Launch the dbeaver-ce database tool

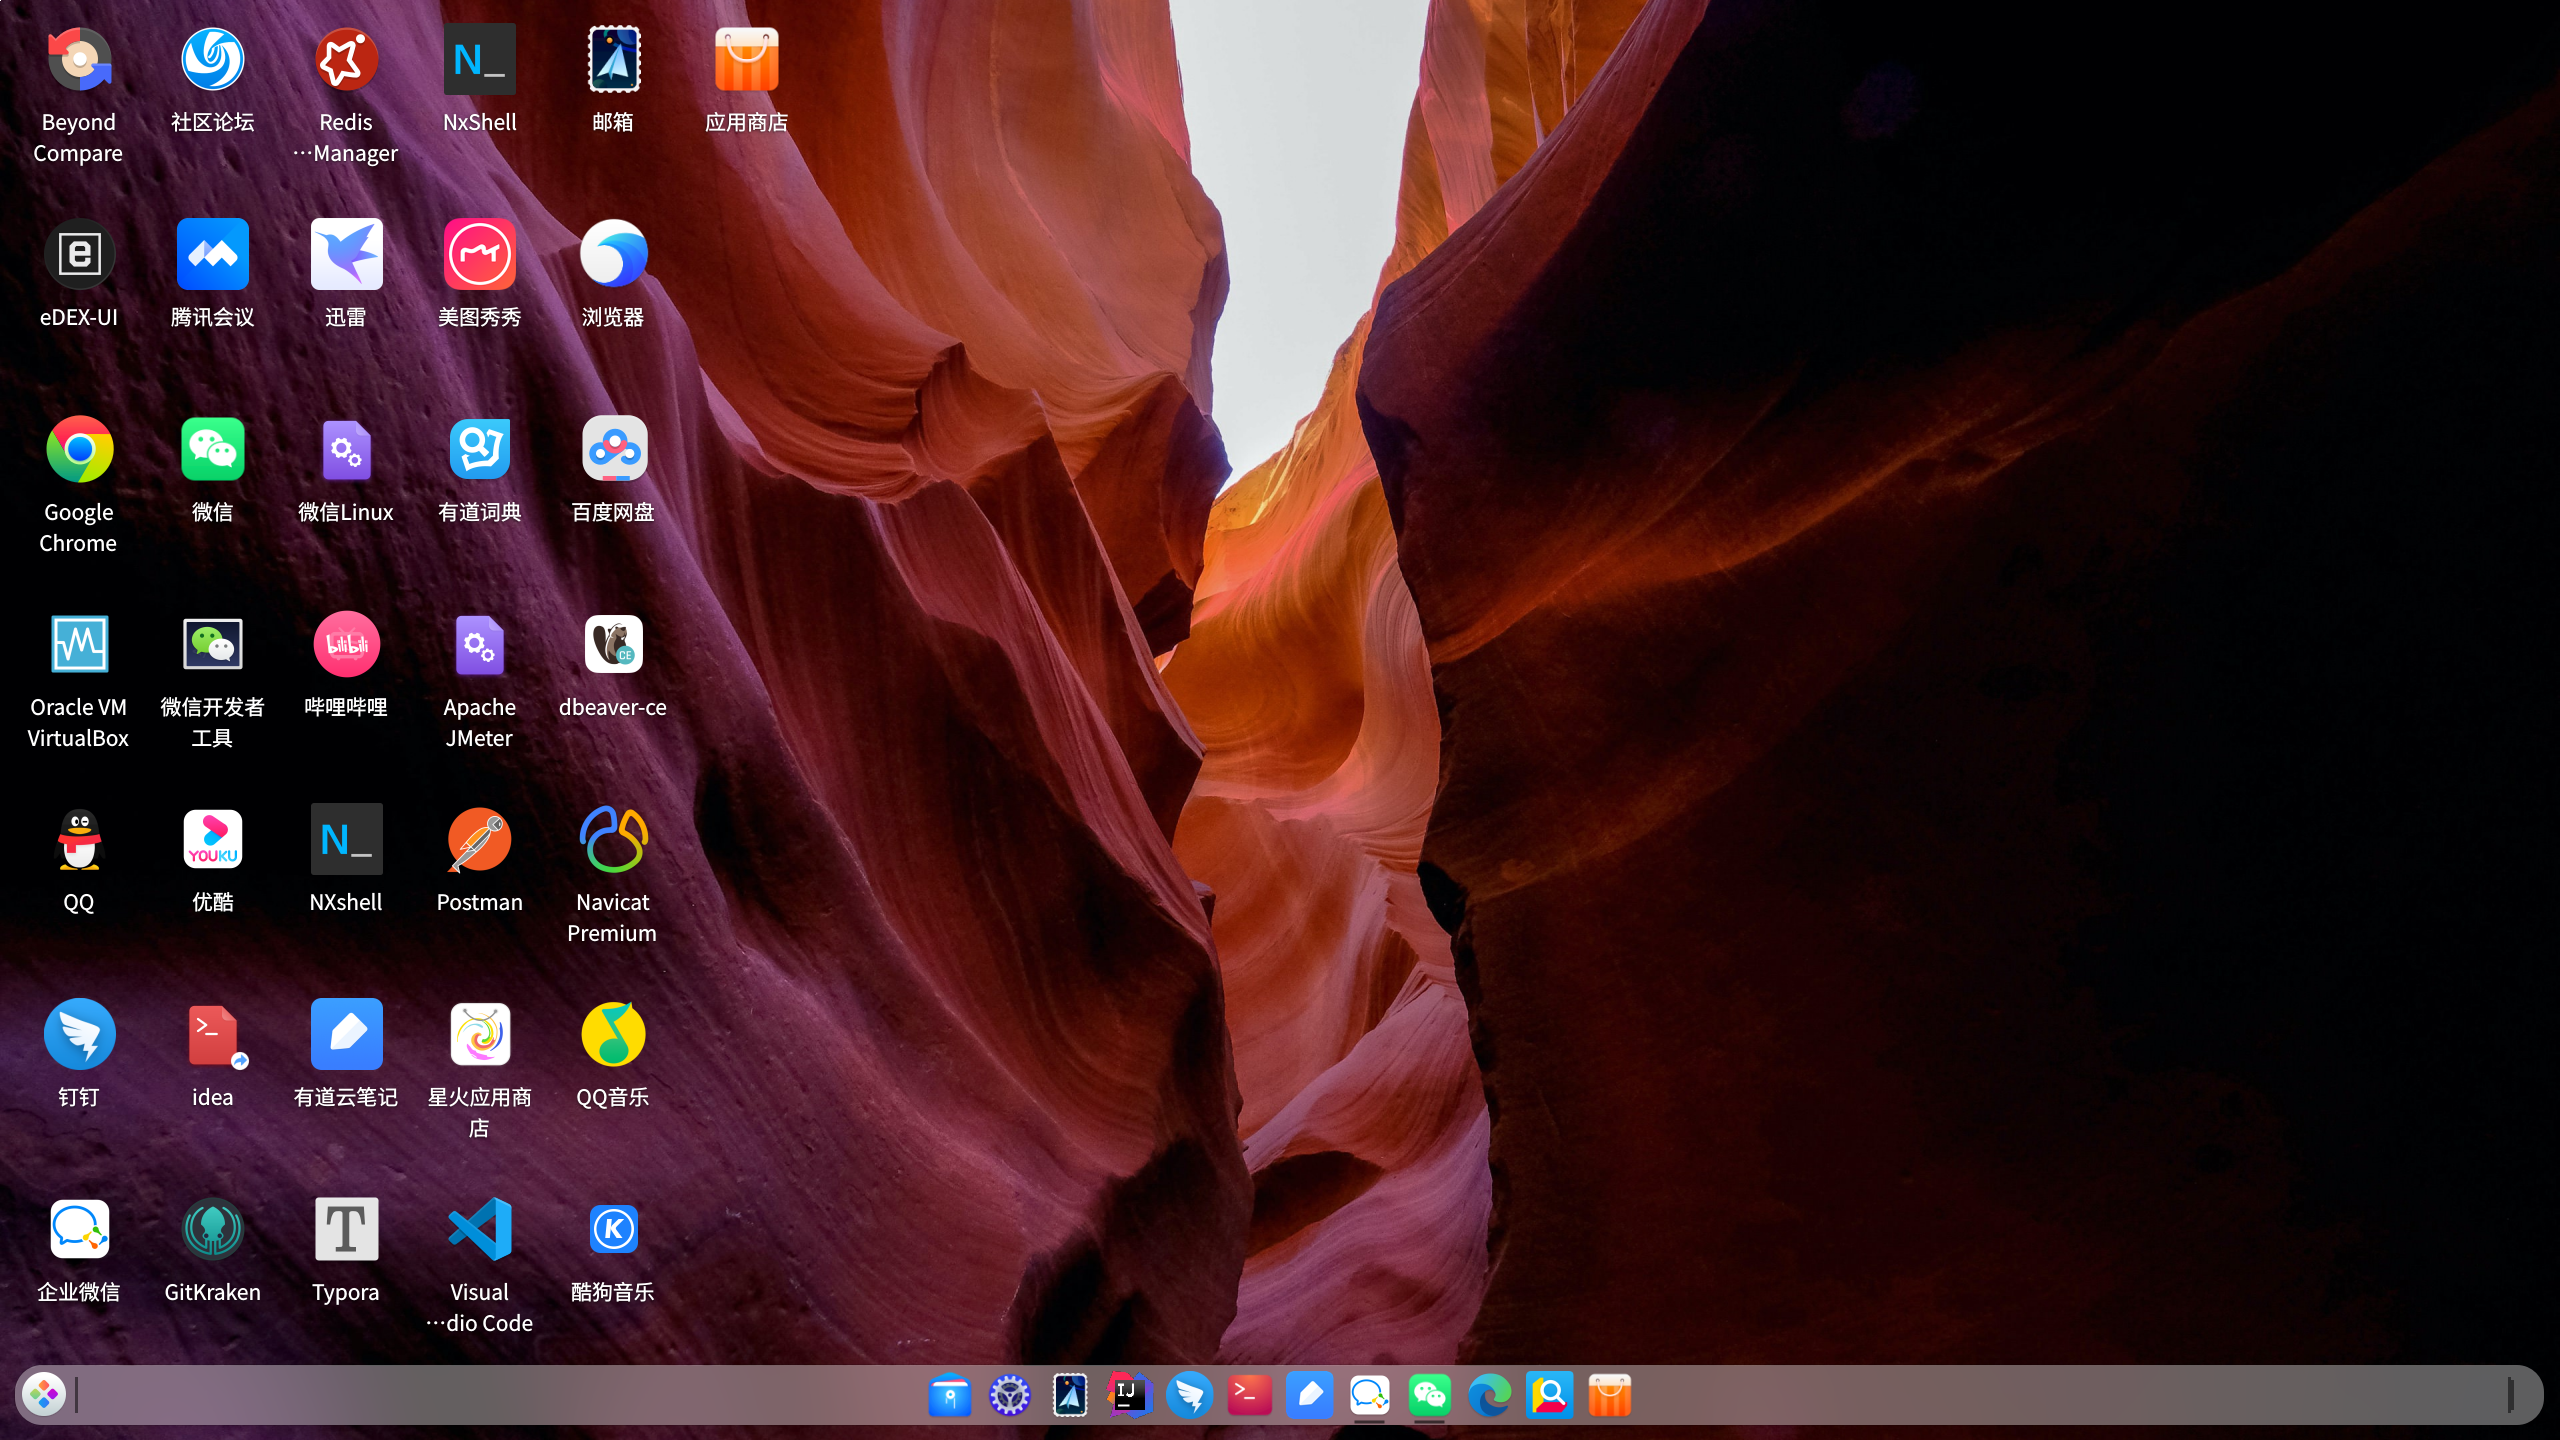613,644
